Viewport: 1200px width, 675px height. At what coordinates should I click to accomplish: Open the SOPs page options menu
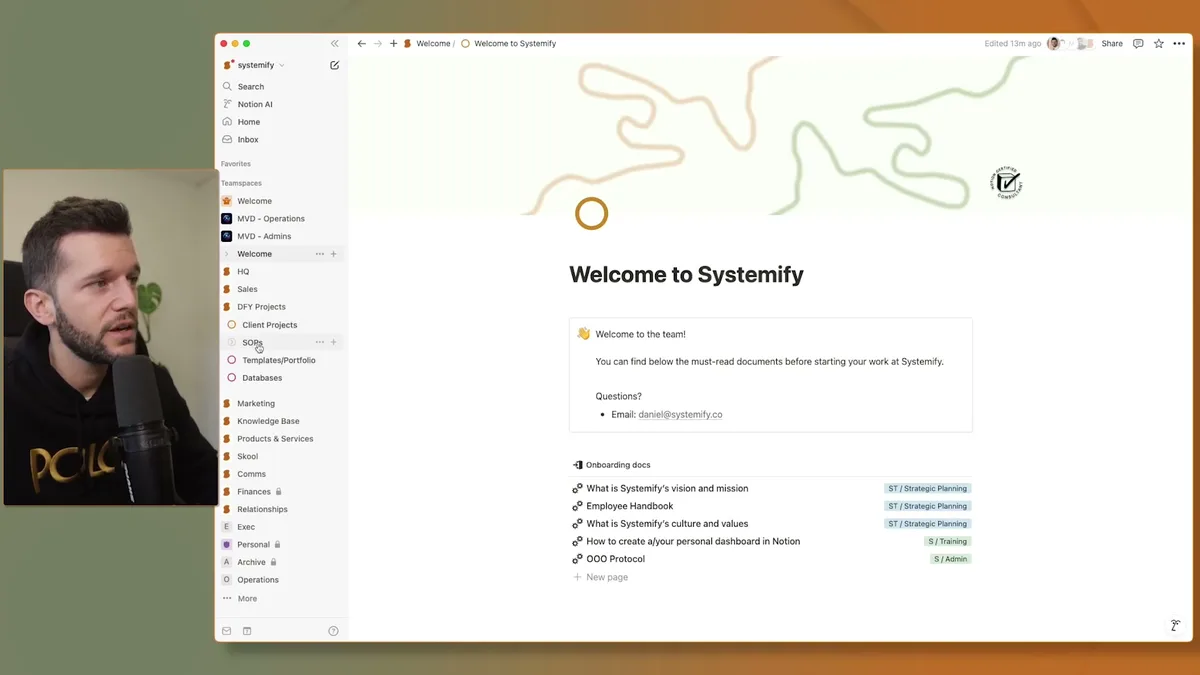coord(319,342)
